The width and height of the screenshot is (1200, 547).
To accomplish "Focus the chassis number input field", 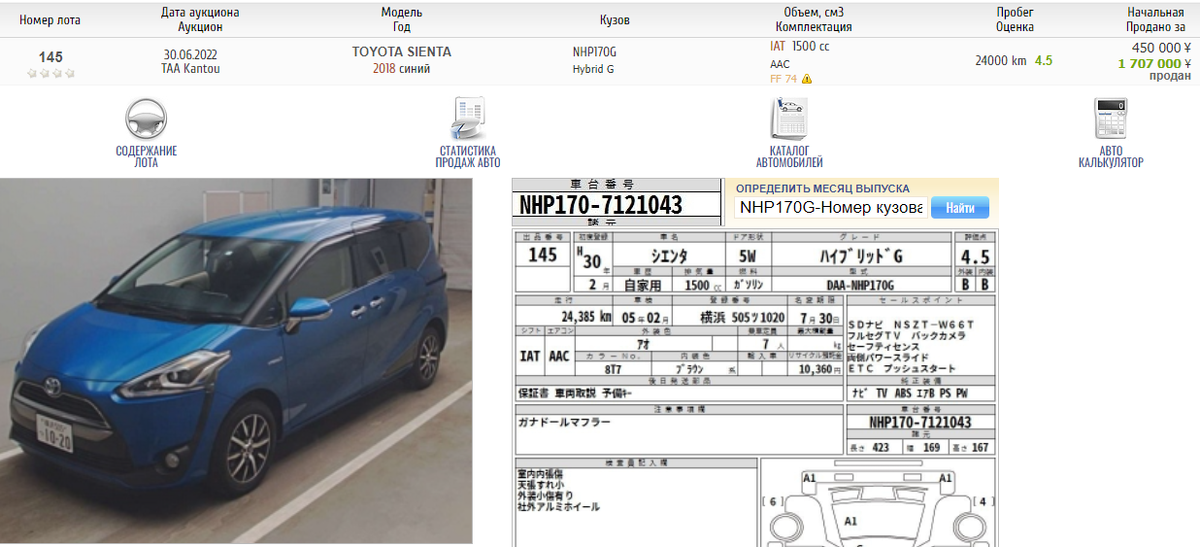I will tap(830, 208).
